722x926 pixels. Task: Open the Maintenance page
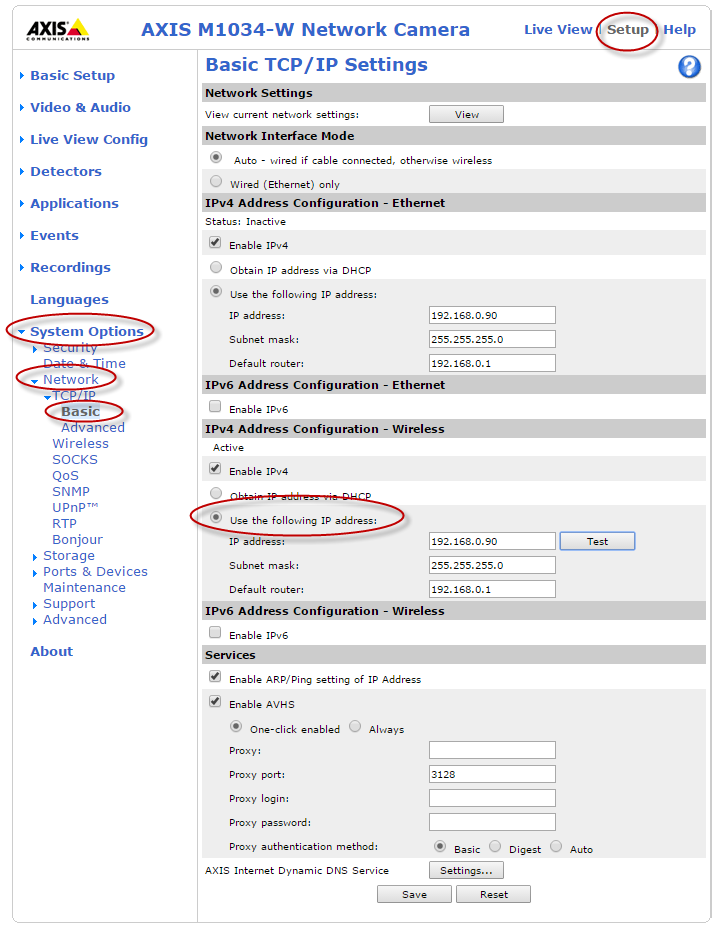click(84, 588)
